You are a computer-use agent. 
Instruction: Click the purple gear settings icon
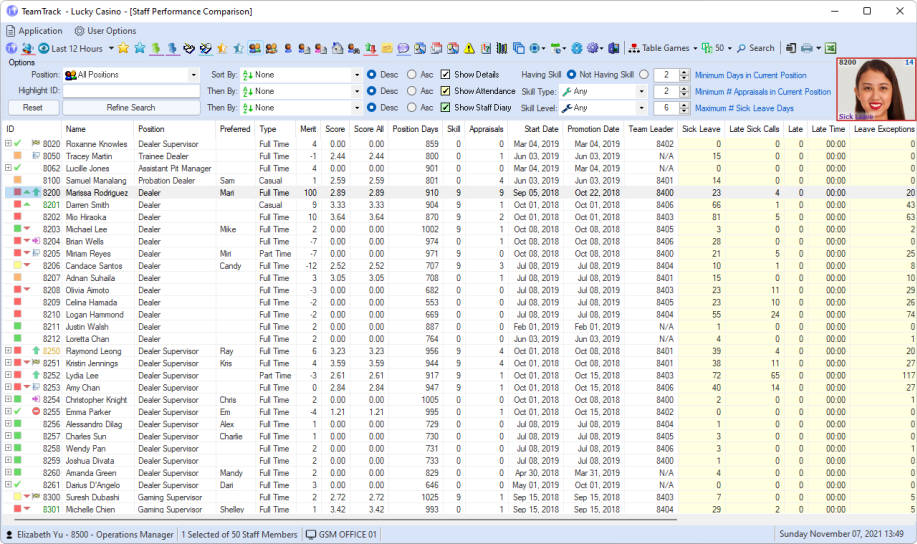tap(593, 48)
